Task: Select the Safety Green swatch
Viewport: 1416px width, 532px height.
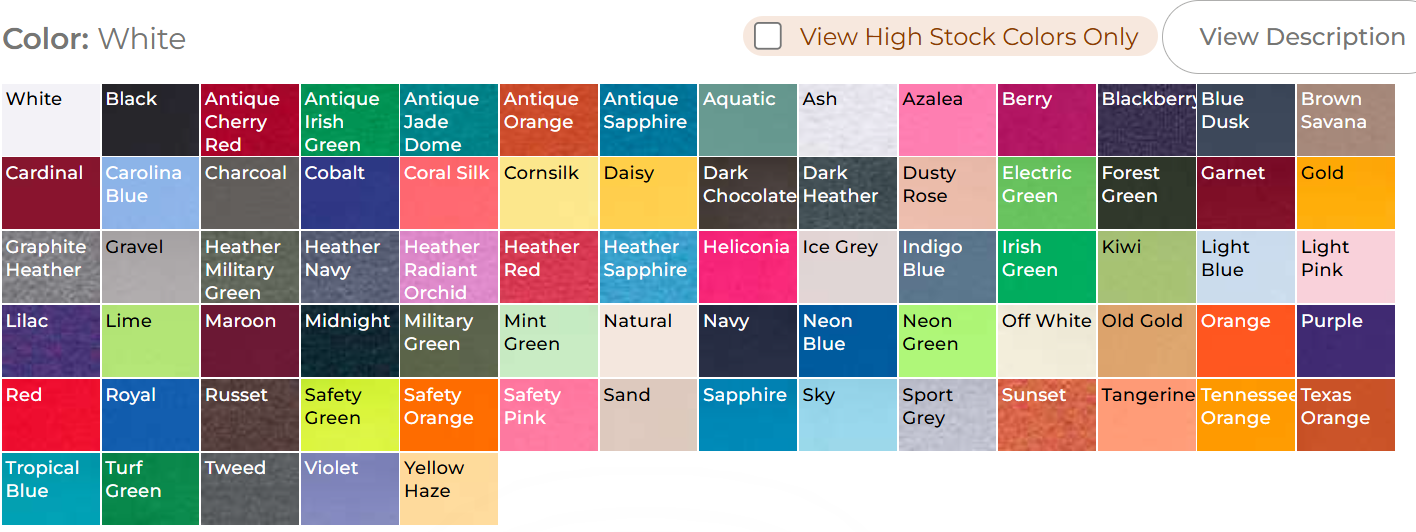Action: (x=349, y=415)
